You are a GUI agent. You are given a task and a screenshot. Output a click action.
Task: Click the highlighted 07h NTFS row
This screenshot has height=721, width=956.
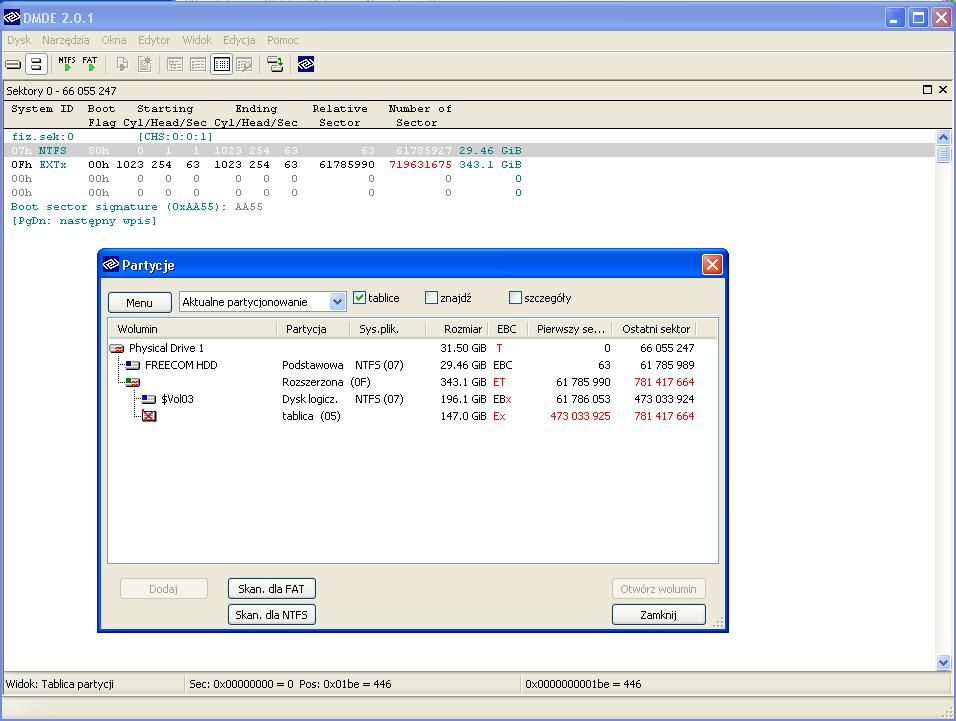pyautogui.click(x=469, y=151)
